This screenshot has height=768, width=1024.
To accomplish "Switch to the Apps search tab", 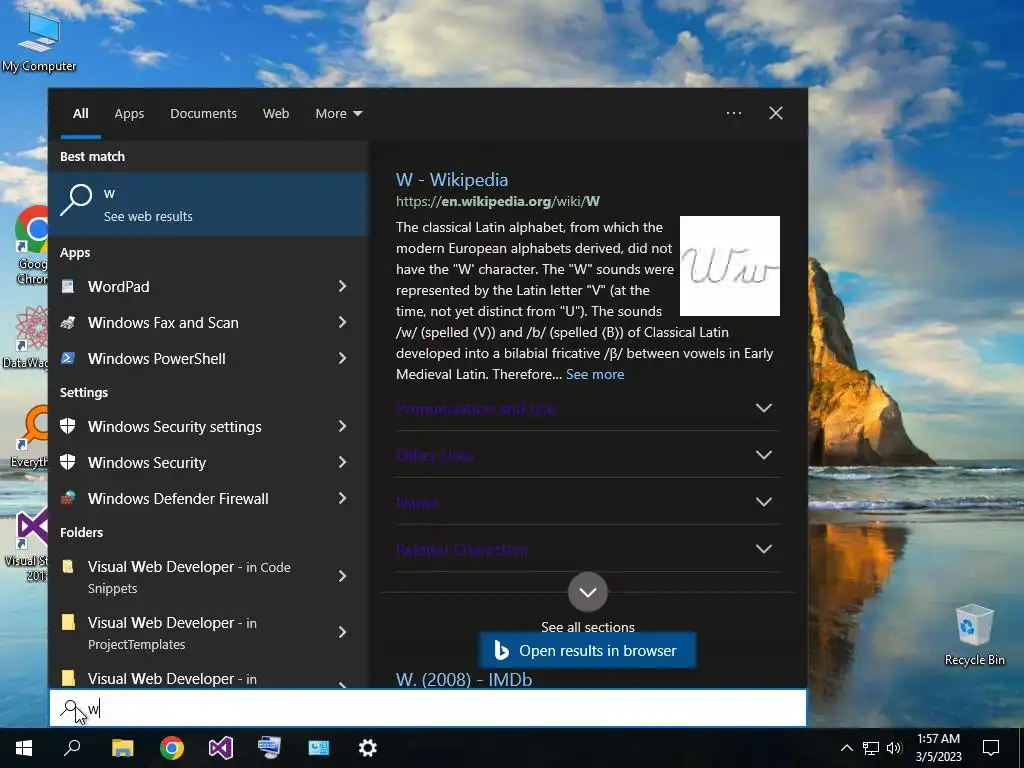I will (x=129, y=114).
